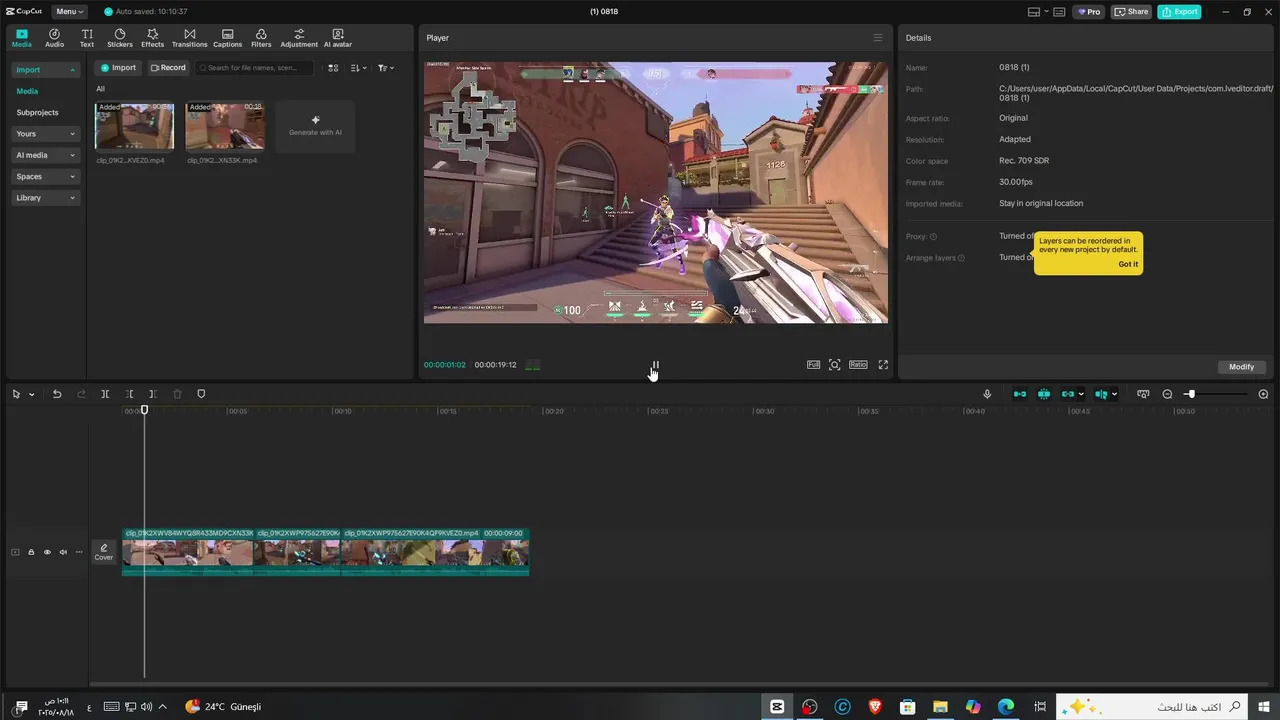
Task: Toggle the linkage button
Action: 1067,394
